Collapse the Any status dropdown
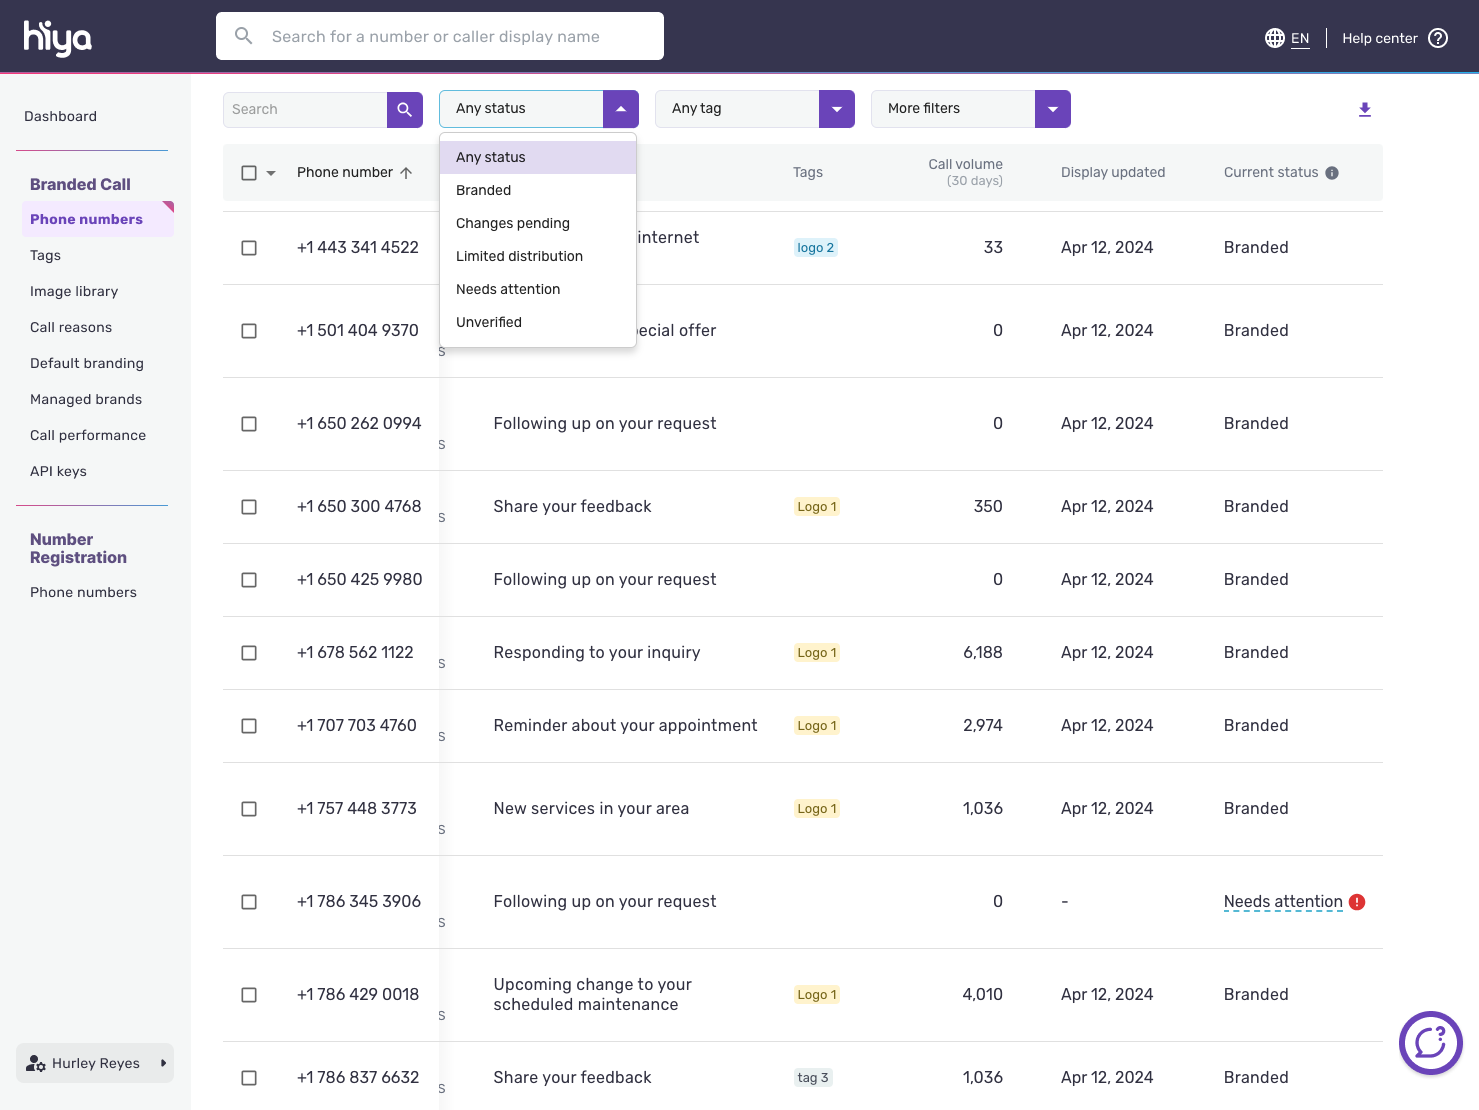The image size is (1479, 1110). click(x=620, y=109)
